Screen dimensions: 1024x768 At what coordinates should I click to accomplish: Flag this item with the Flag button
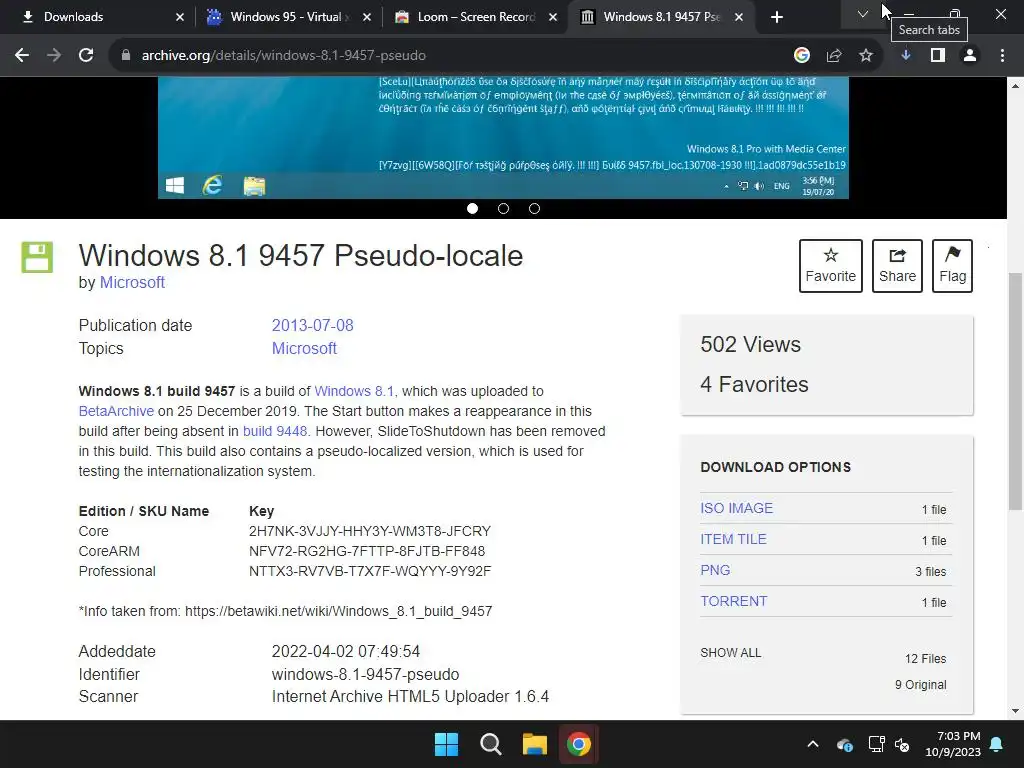[952, 266]
